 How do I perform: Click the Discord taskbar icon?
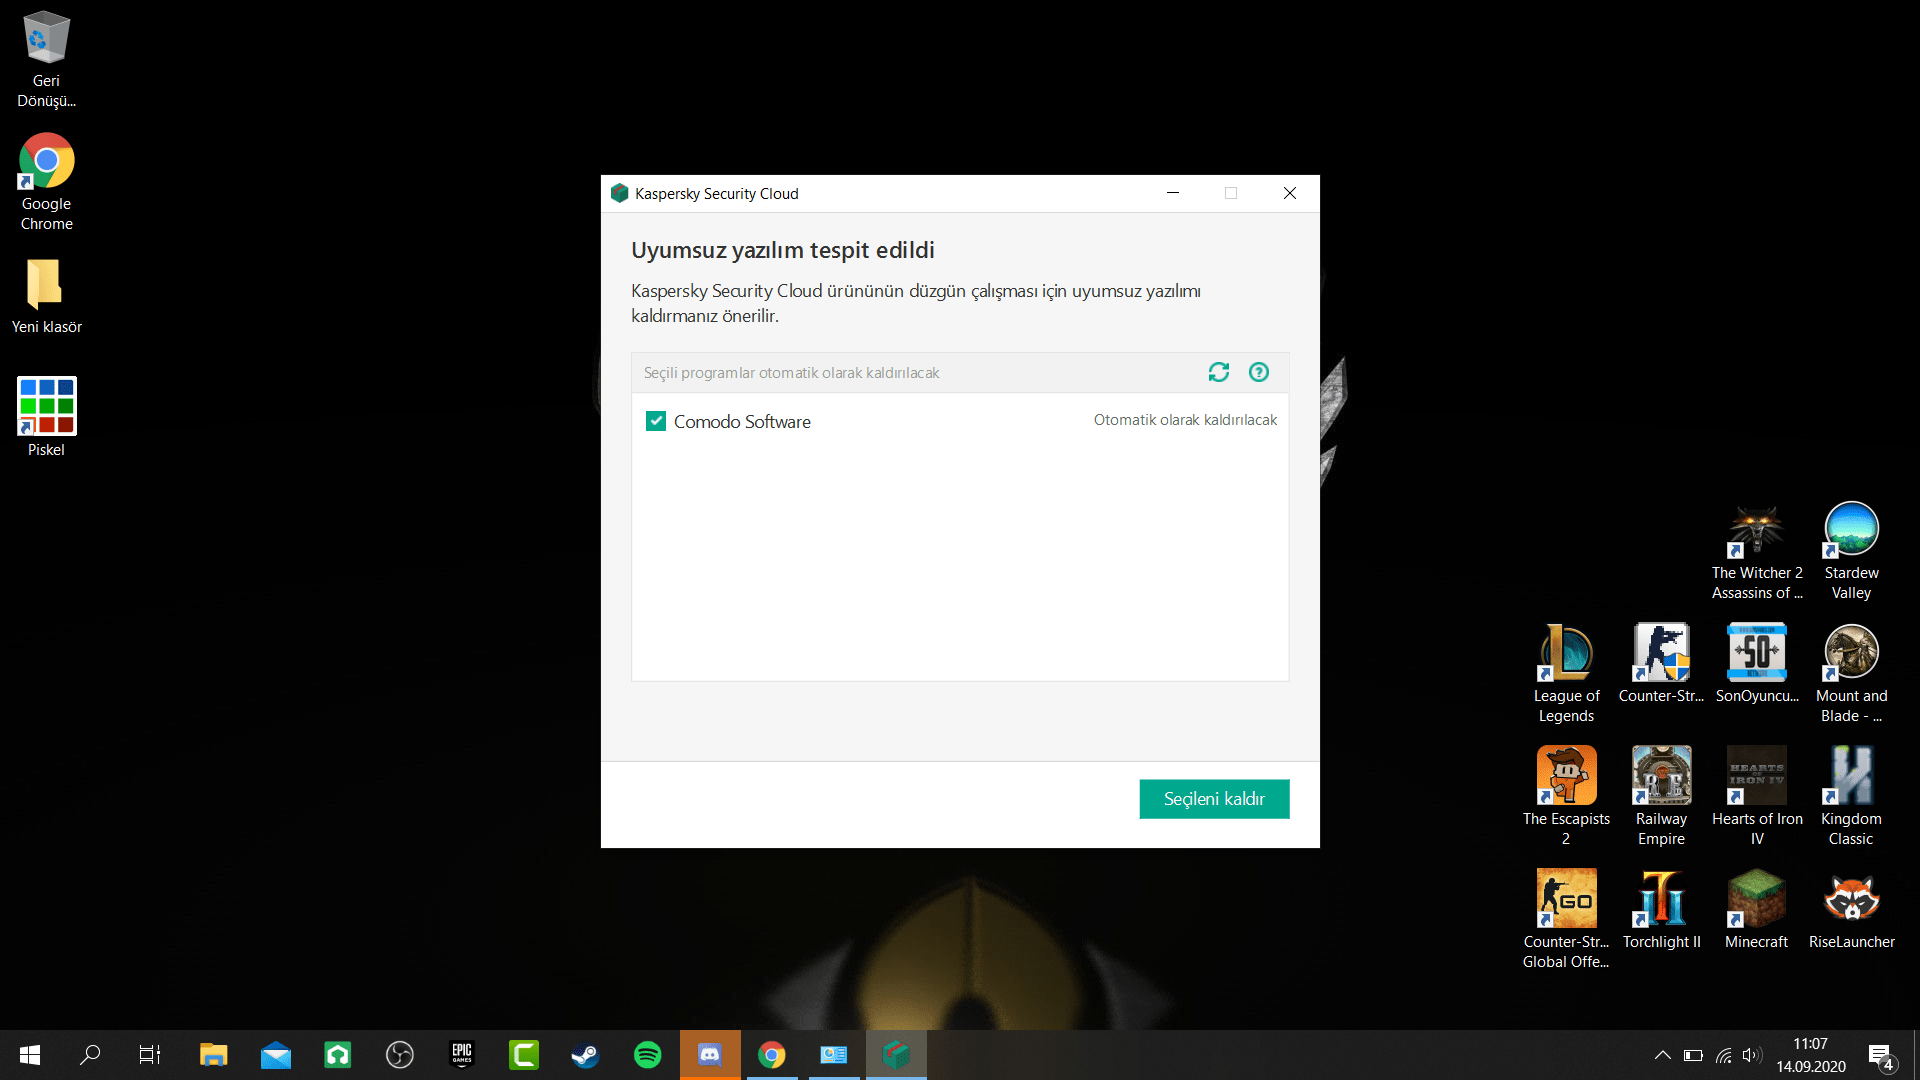click(x=709, y=1054)
